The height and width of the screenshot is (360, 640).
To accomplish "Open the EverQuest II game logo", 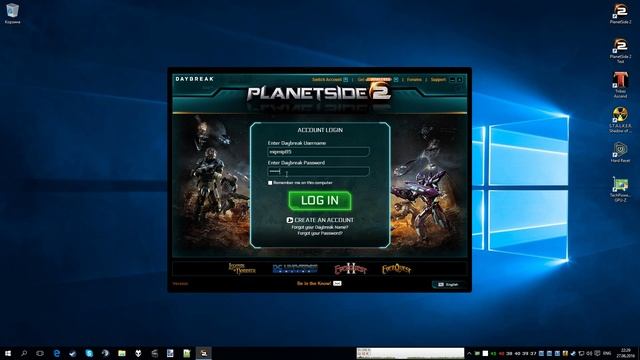I will [x=350, y=269].
